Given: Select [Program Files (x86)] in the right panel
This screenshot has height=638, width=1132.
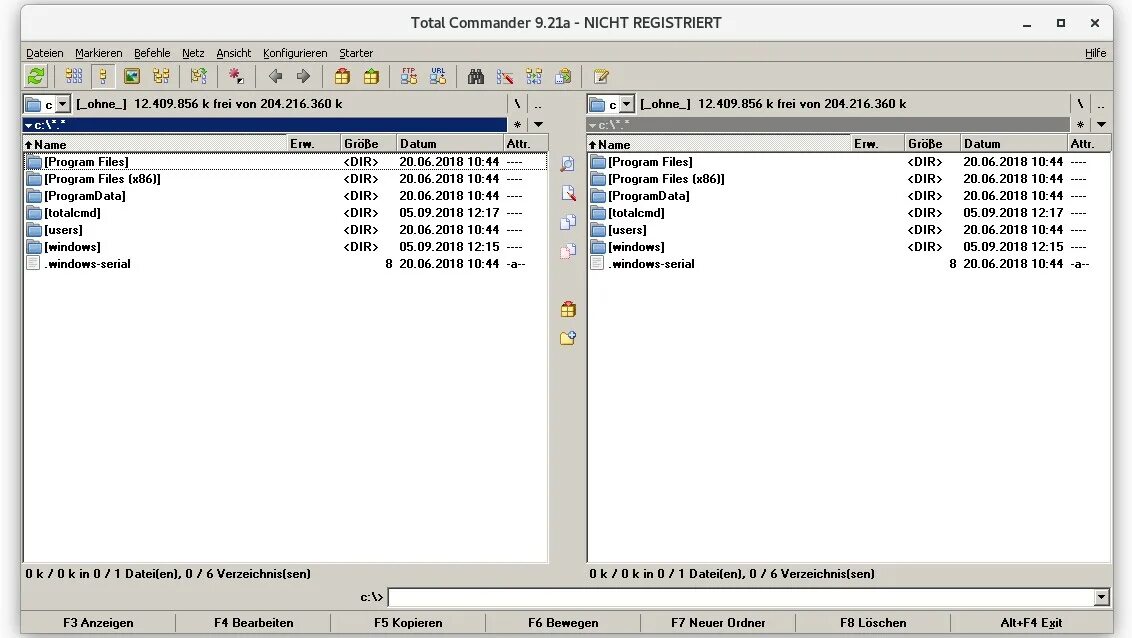Looking at the screenshot, I should coord(848,179).
